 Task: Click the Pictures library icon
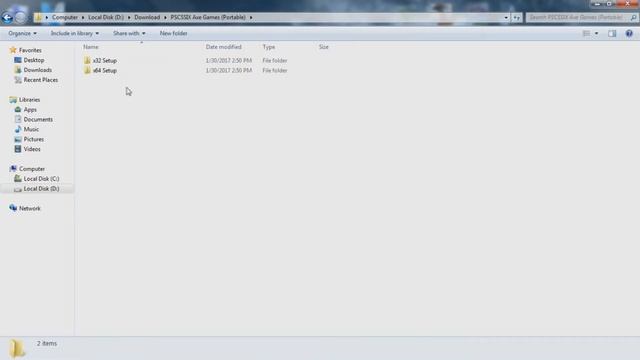(x=18, y=139)
